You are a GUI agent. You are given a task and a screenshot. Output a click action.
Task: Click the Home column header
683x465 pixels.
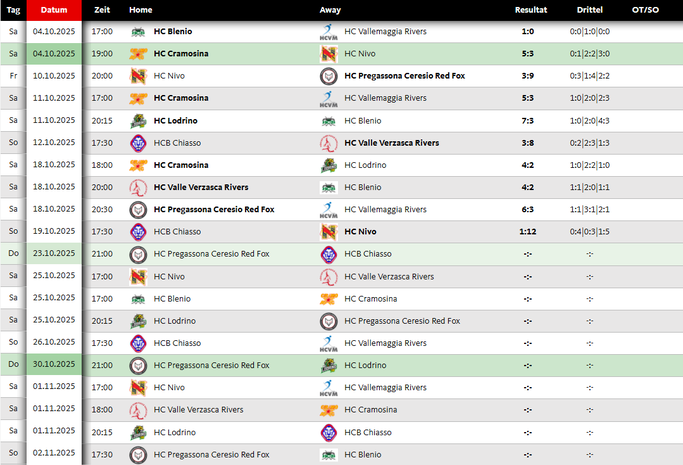(141, 9)
